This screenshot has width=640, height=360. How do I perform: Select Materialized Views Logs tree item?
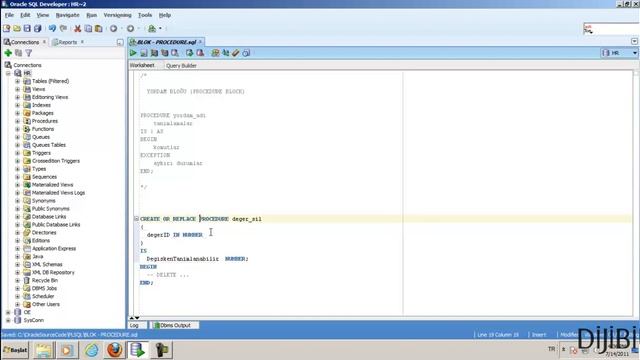[x=58, y=193]
